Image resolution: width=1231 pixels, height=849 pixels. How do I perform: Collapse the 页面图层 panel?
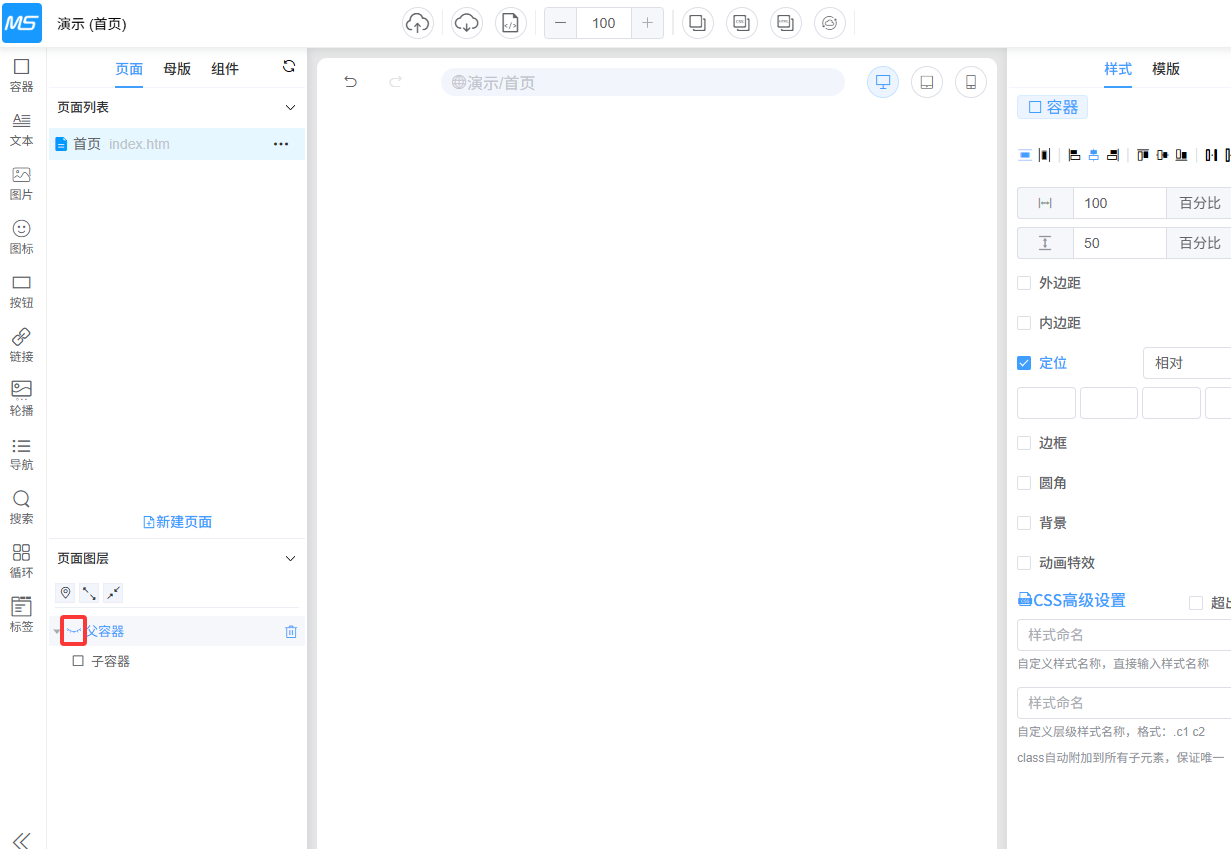coord(291,558)
